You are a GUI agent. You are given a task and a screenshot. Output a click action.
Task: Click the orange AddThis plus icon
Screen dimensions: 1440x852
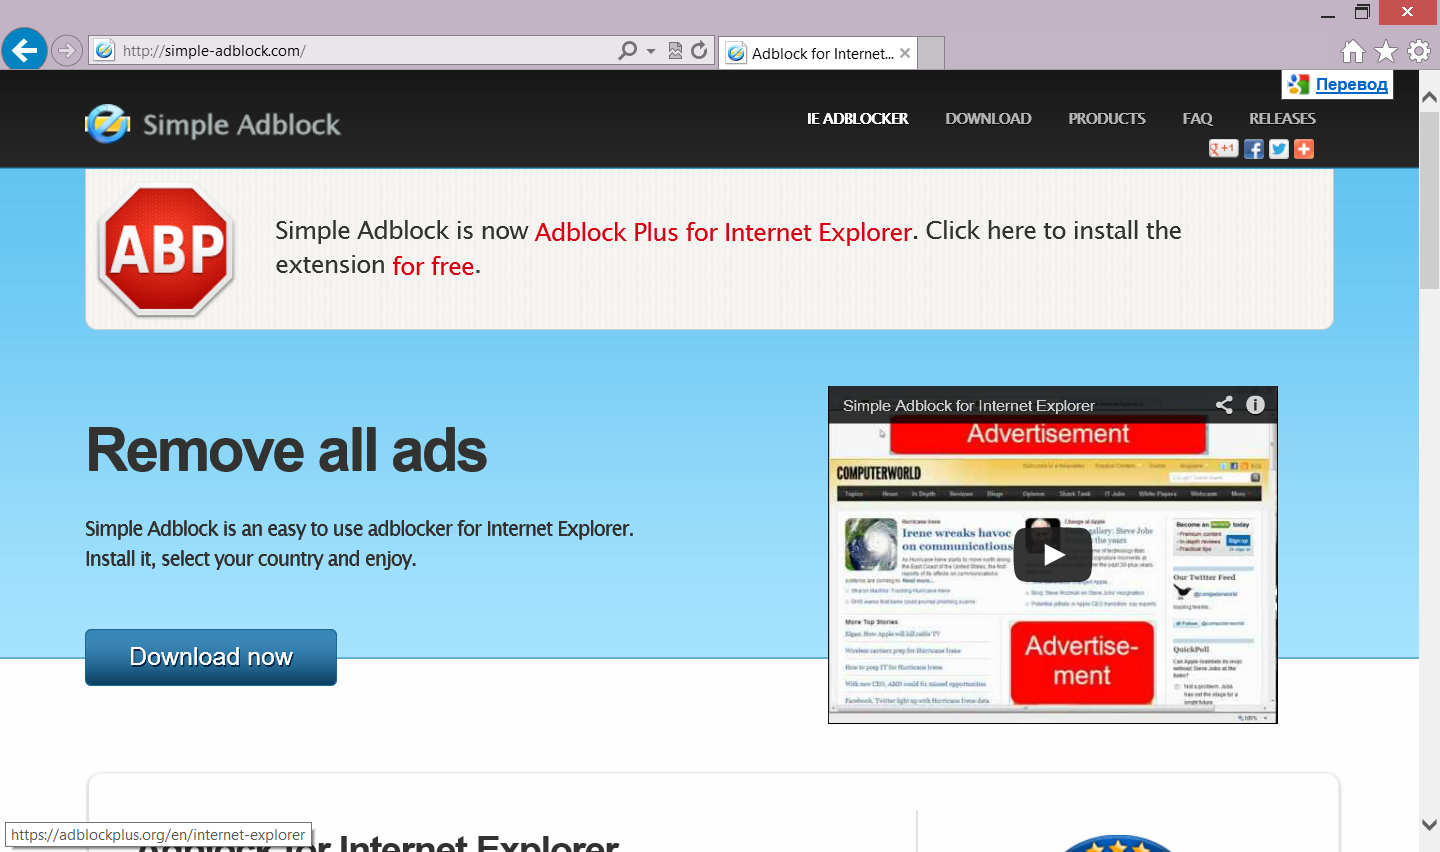pos(1304,148)
